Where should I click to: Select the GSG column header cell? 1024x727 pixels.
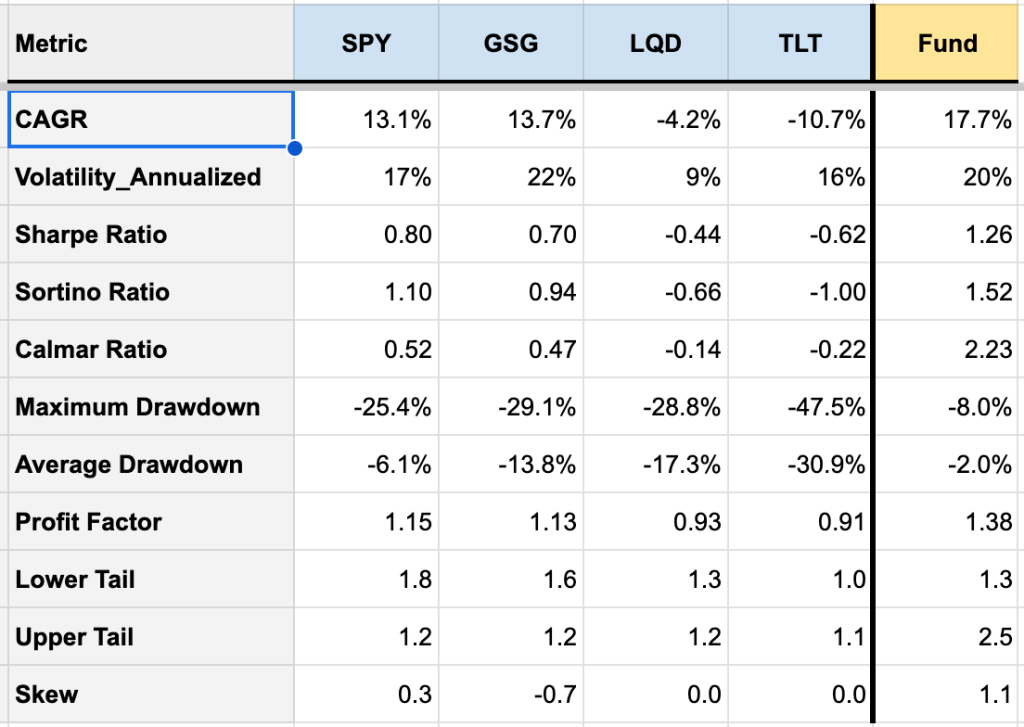coord(510,44)
